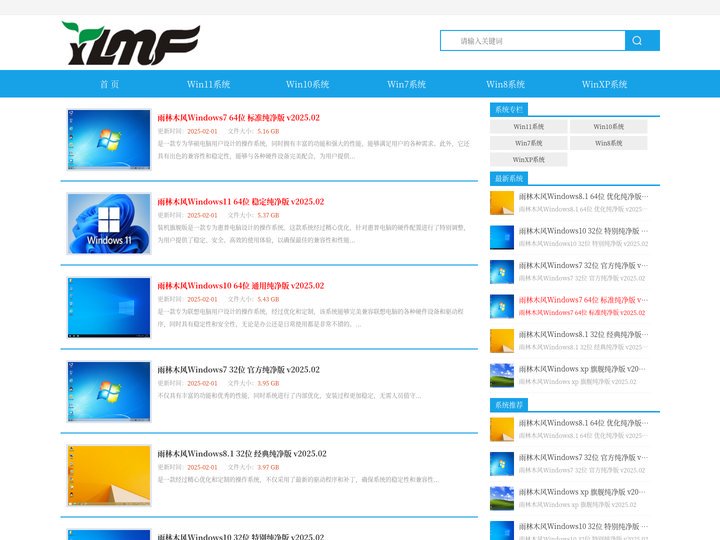
Task: Open thumbnail of Windows10 64位 通用纯净版 article
Action: point(109,308)
